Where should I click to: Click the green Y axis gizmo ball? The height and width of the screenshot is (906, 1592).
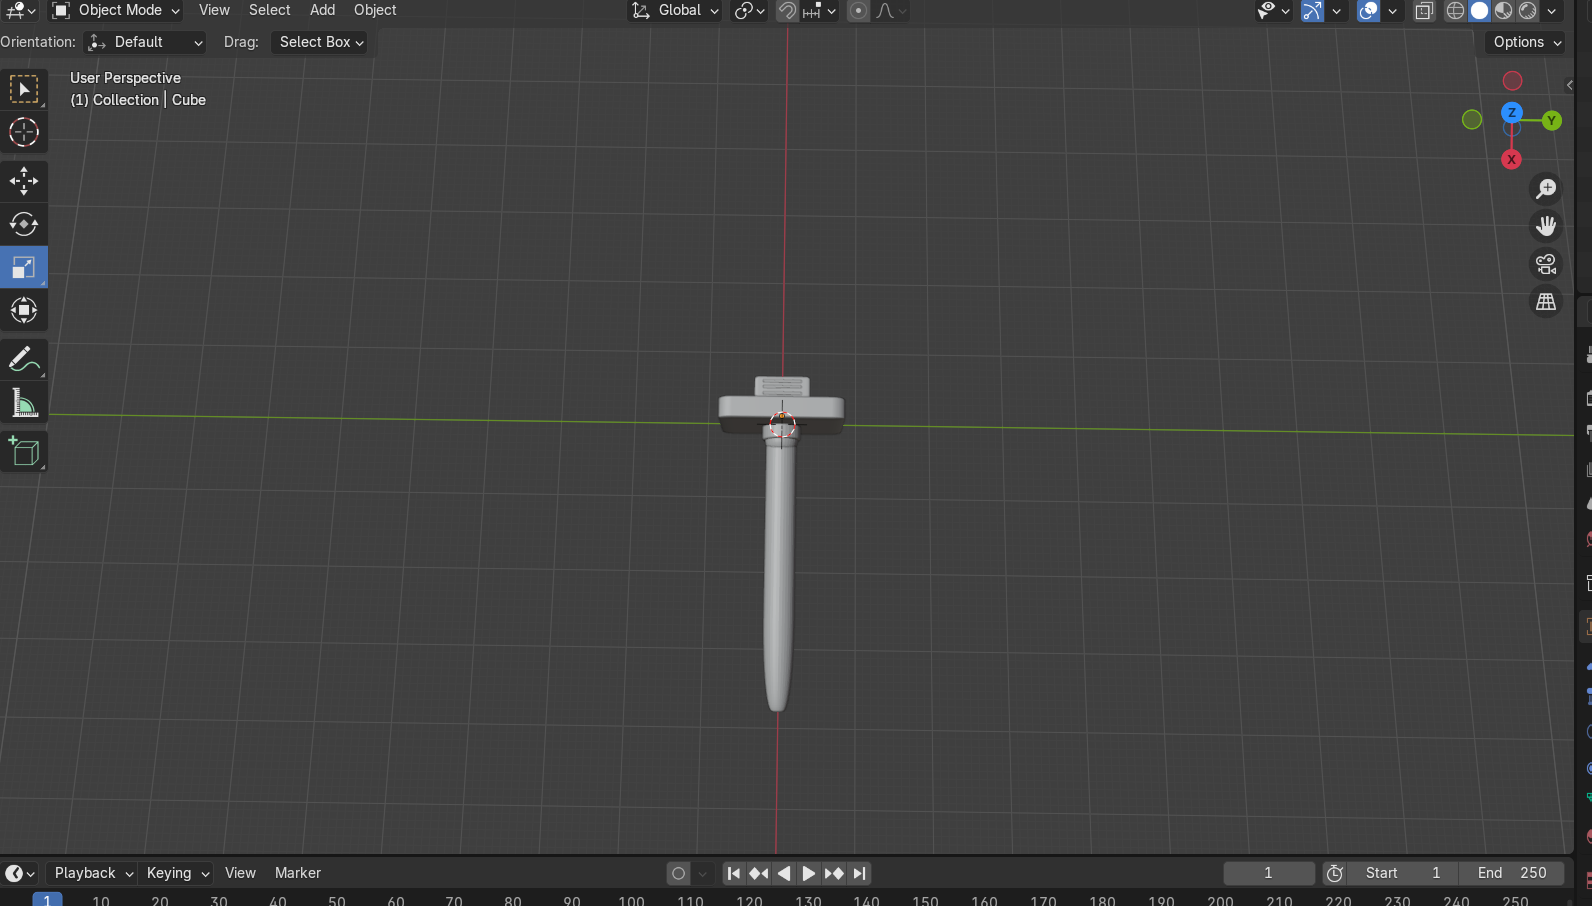coord(1552,120)
